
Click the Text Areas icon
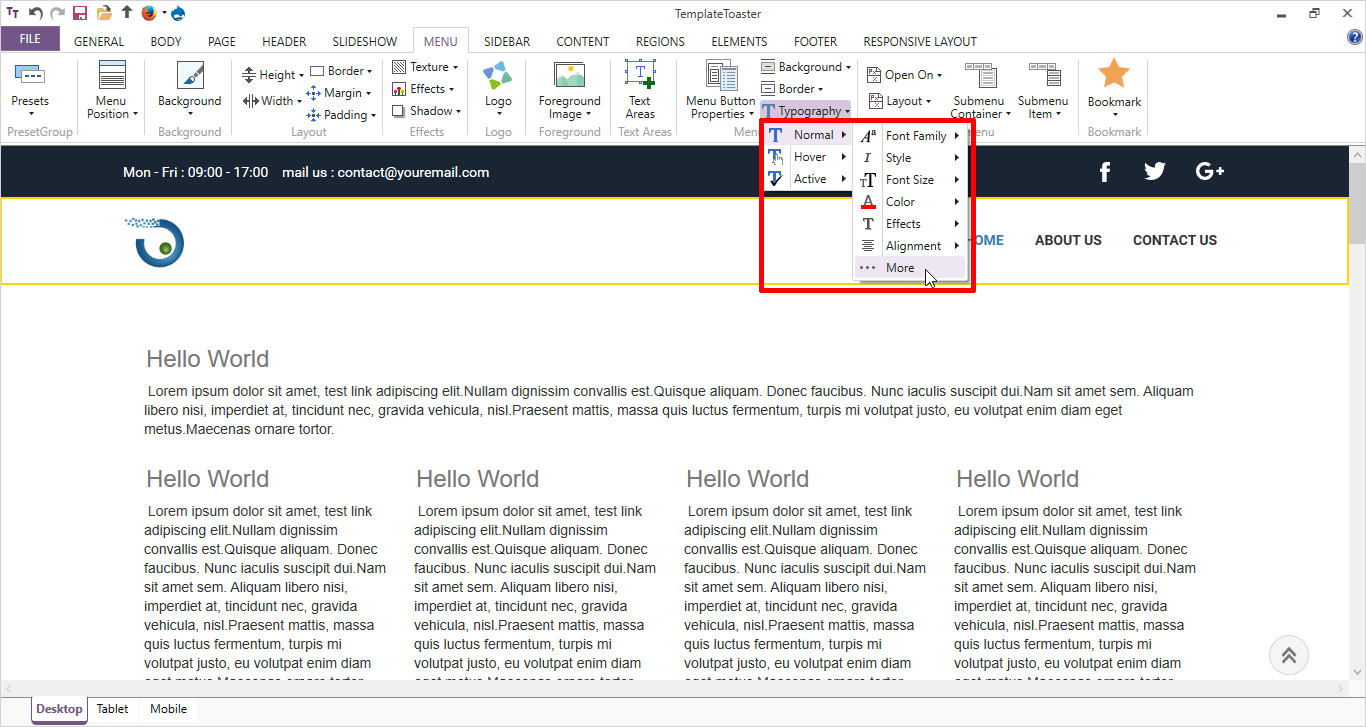point(640,76)
